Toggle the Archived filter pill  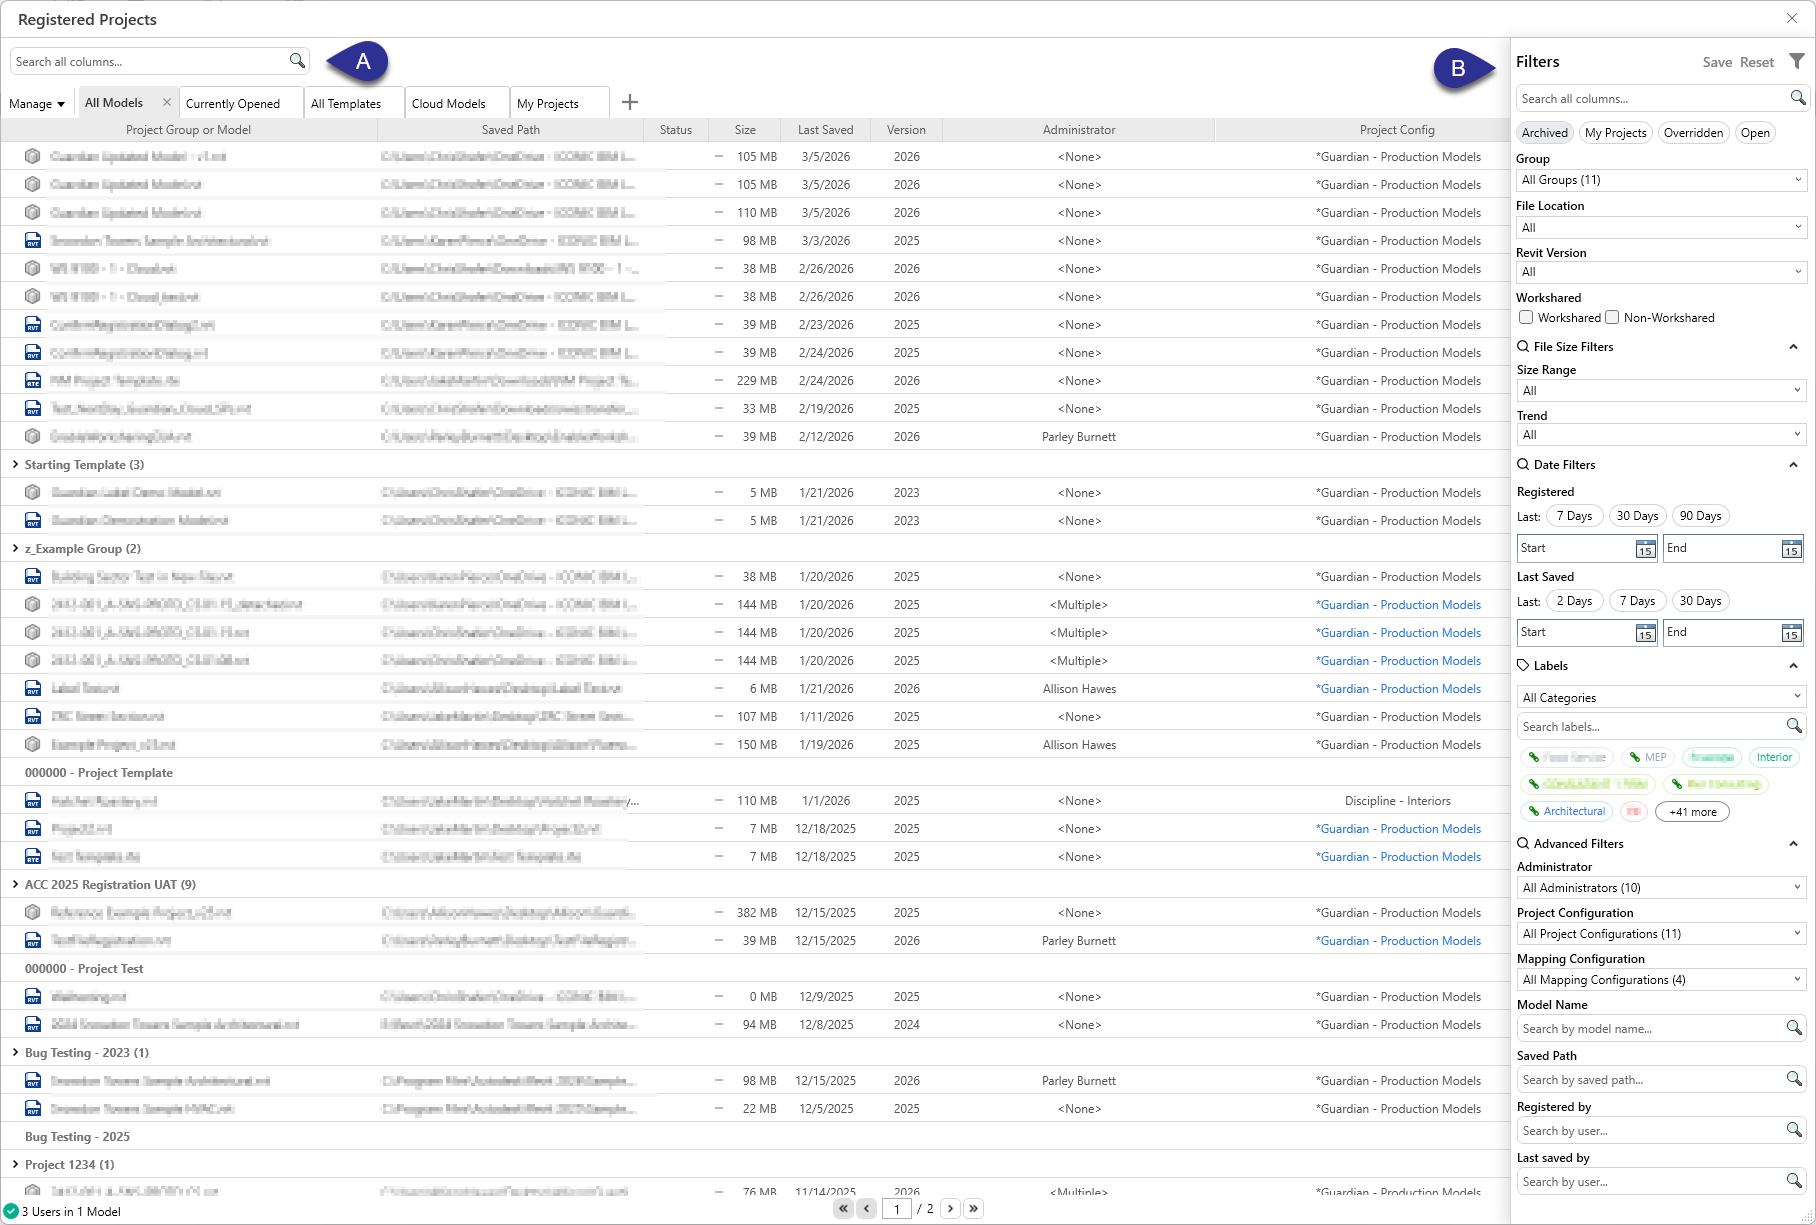(x=1544, y=132)
